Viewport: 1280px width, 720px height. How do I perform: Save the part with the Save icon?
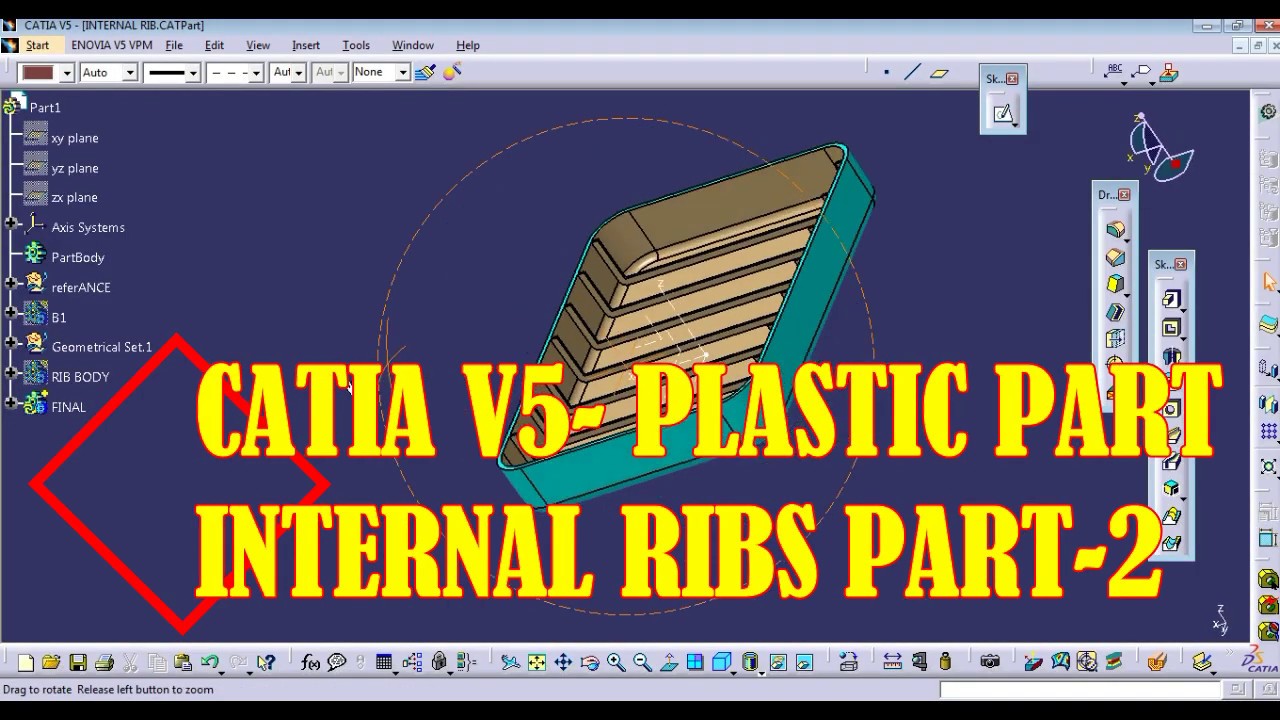pyautogui.click(x=77, y=662)
